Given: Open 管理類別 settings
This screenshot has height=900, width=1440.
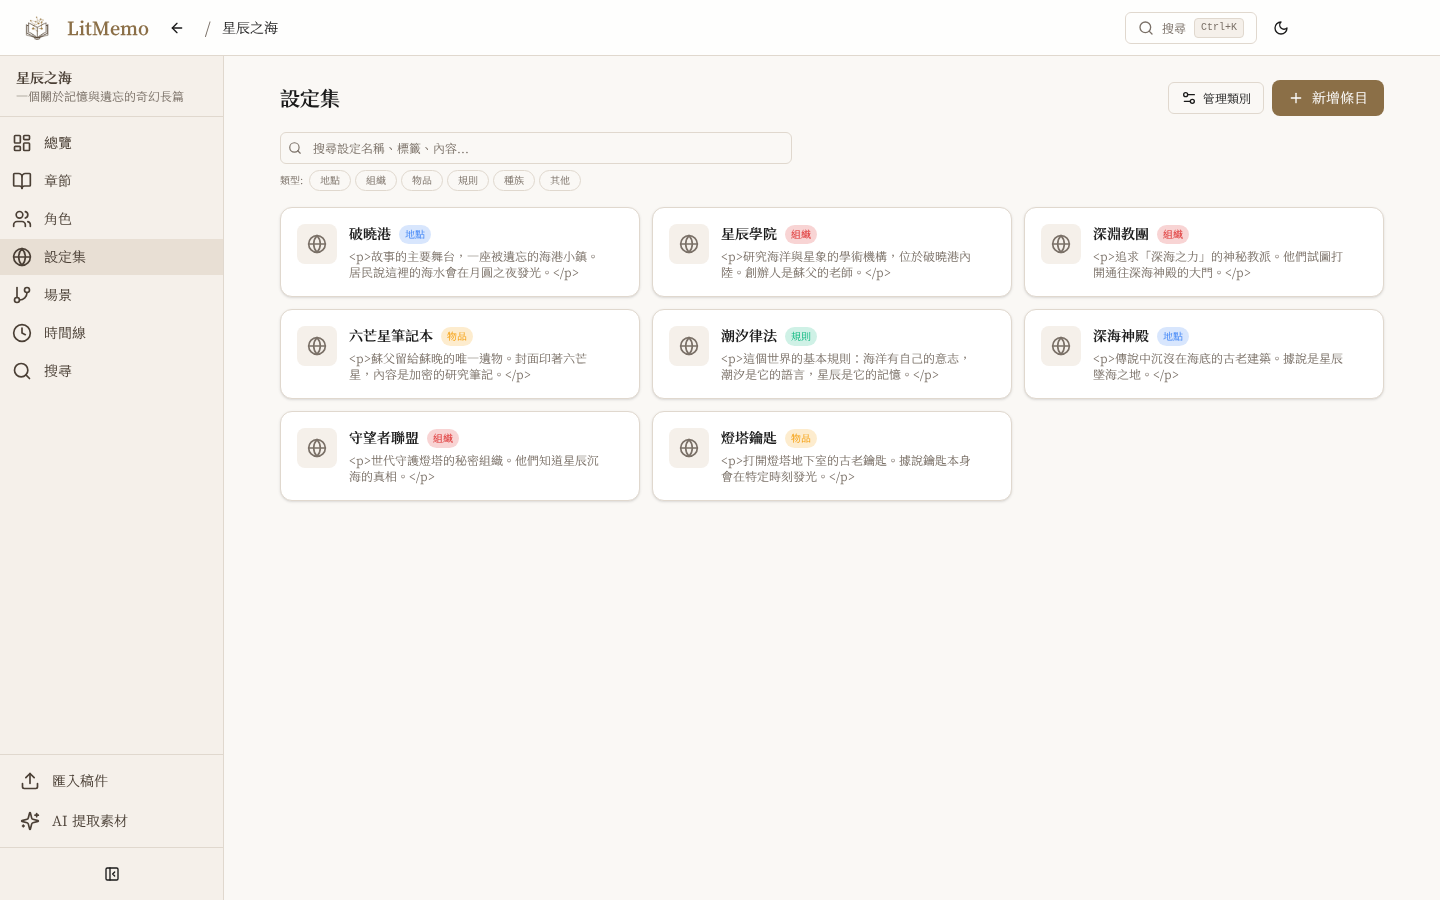Looking at the screenshot, I should tap(1216, 98).
